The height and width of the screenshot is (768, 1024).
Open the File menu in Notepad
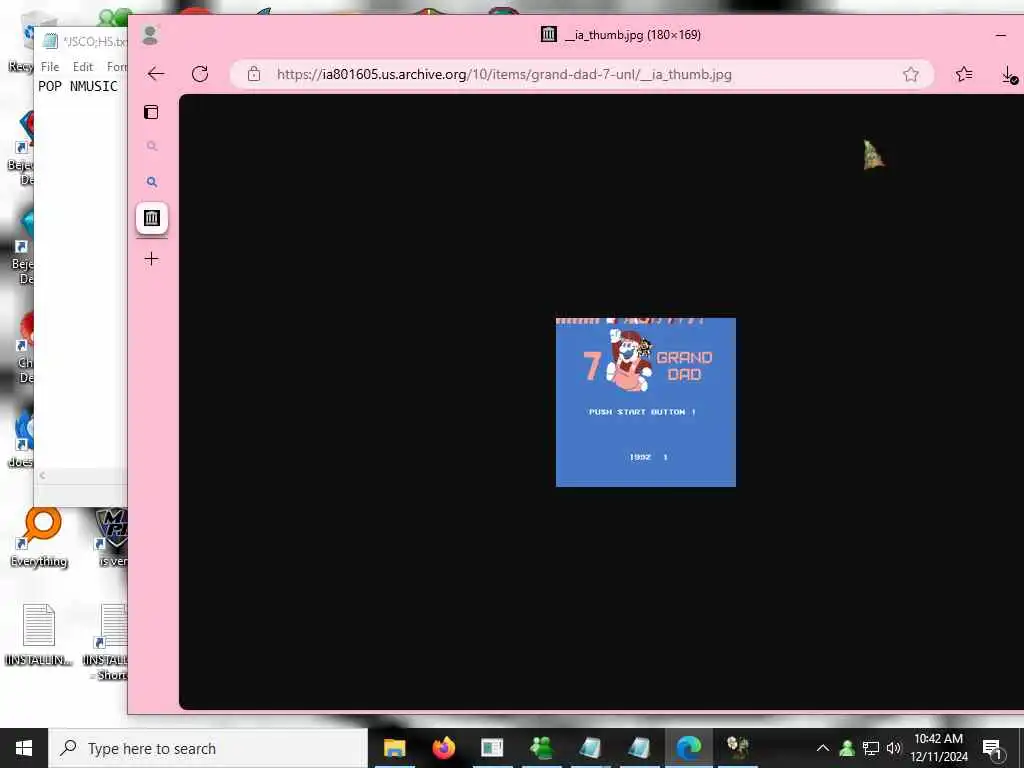[x=50, y=67]
